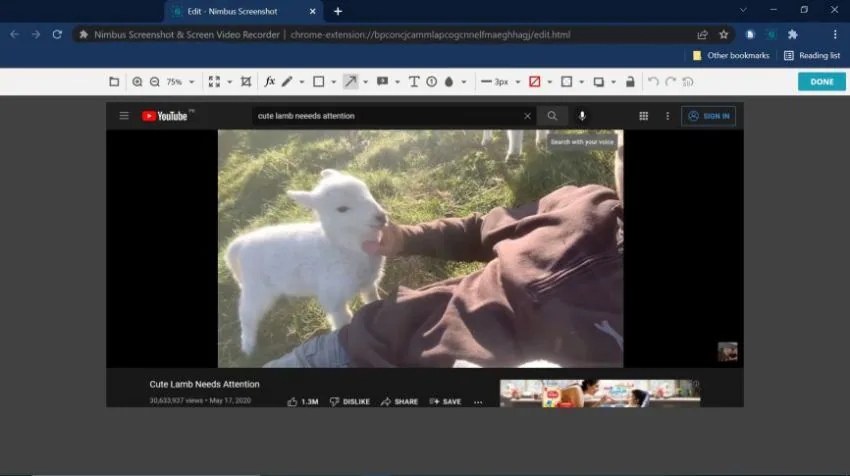The height and width of the screenshot is (476, 850).
Task: Select the Blur drop tool
Action: 449,82
